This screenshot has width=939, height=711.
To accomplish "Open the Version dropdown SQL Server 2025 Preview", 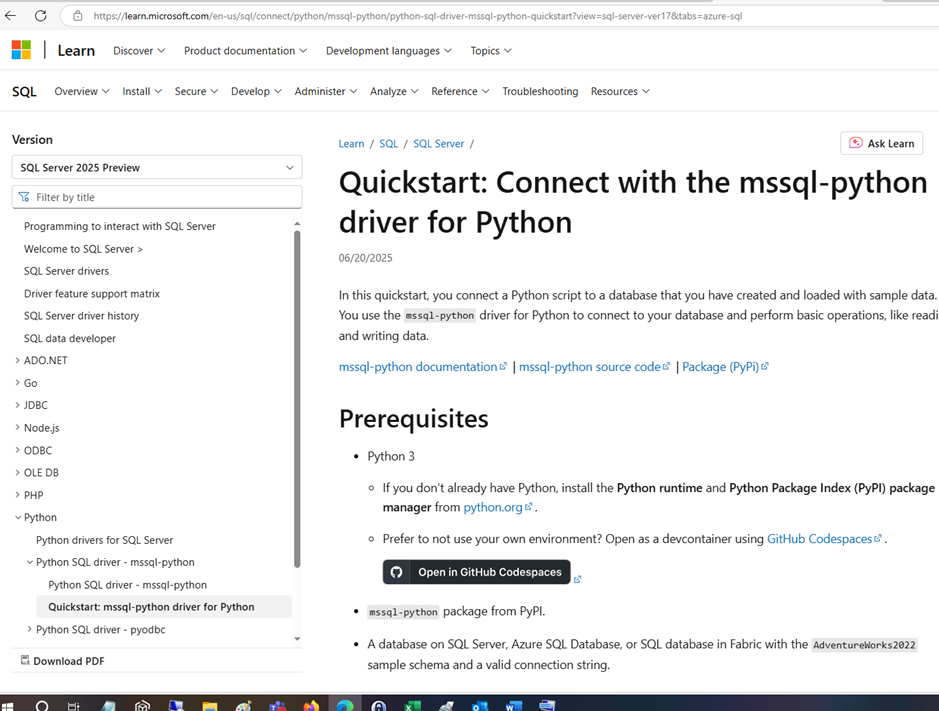I will pyautogui.click(x=157, y=168).
